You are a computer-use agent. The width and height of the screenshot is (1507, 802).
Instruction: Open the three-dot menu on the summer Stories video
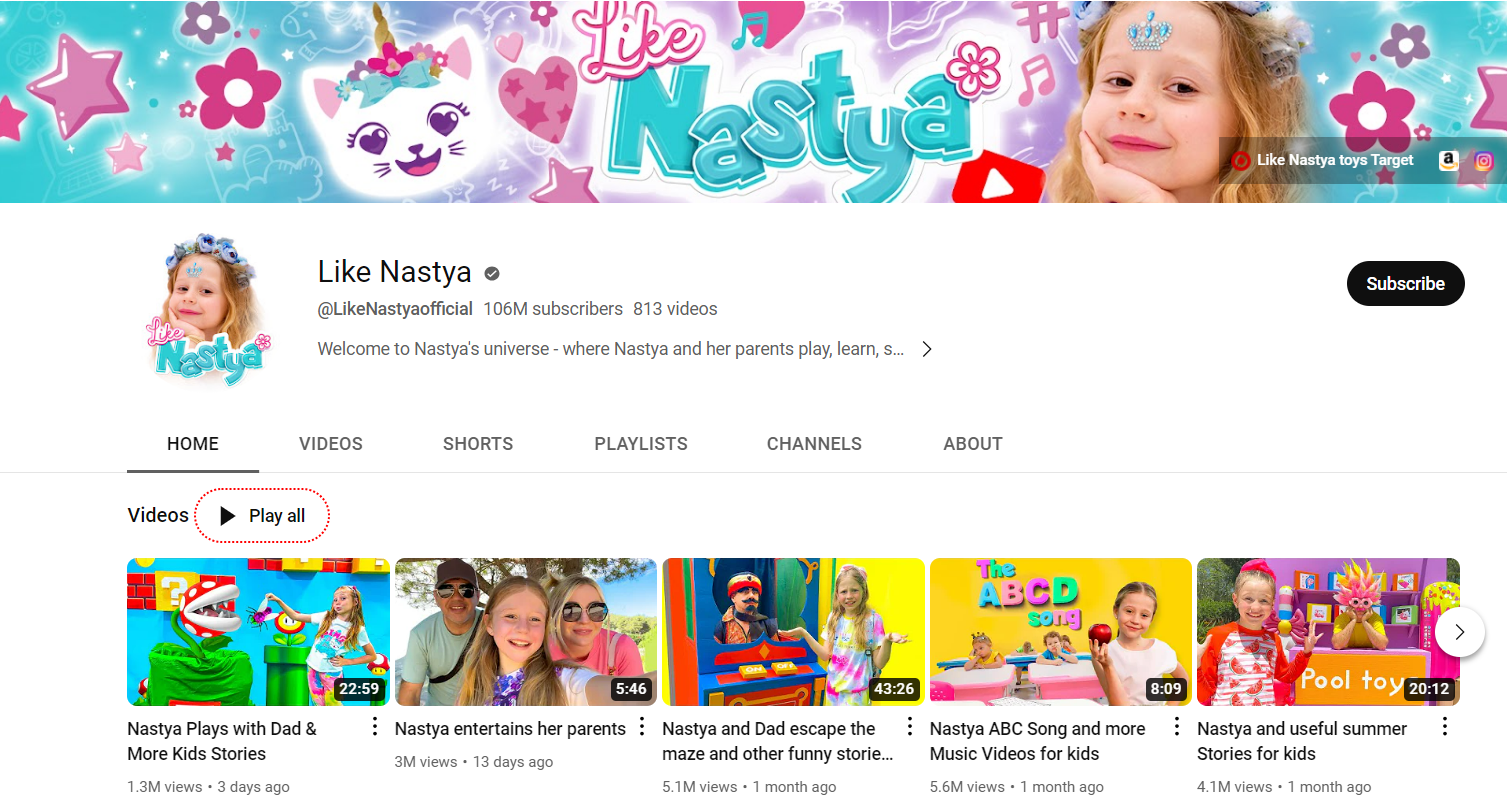tap(1443, 727)
